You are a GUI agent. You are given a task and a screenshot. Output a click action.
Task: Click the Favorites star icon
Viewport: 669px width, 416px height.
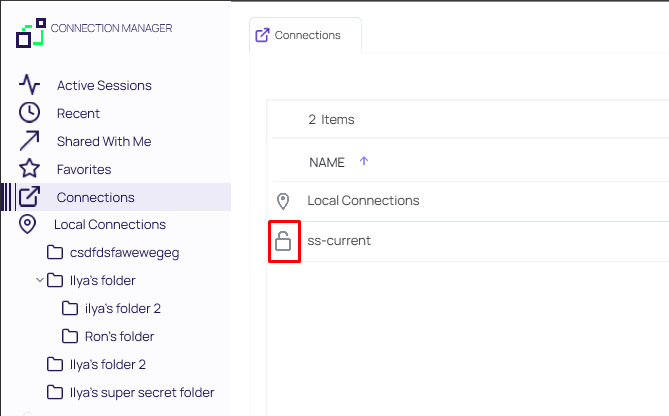[29, 169]
